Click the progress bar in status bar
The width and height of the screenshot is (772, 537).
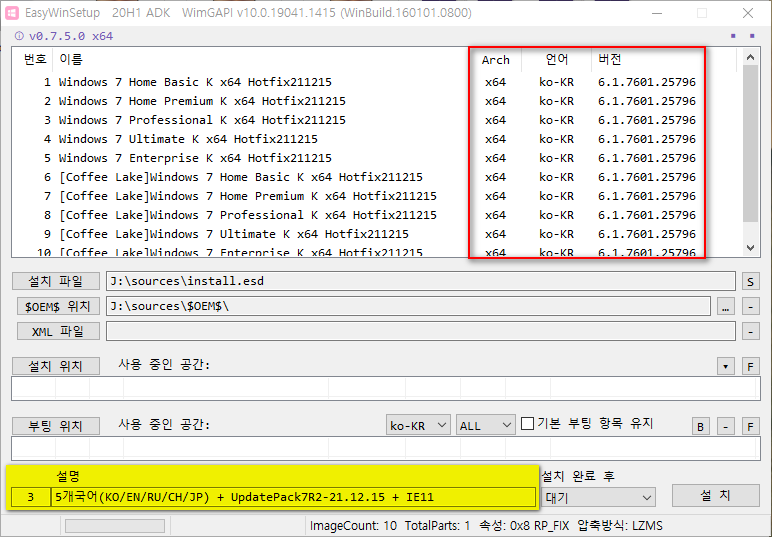click(115, 526)
